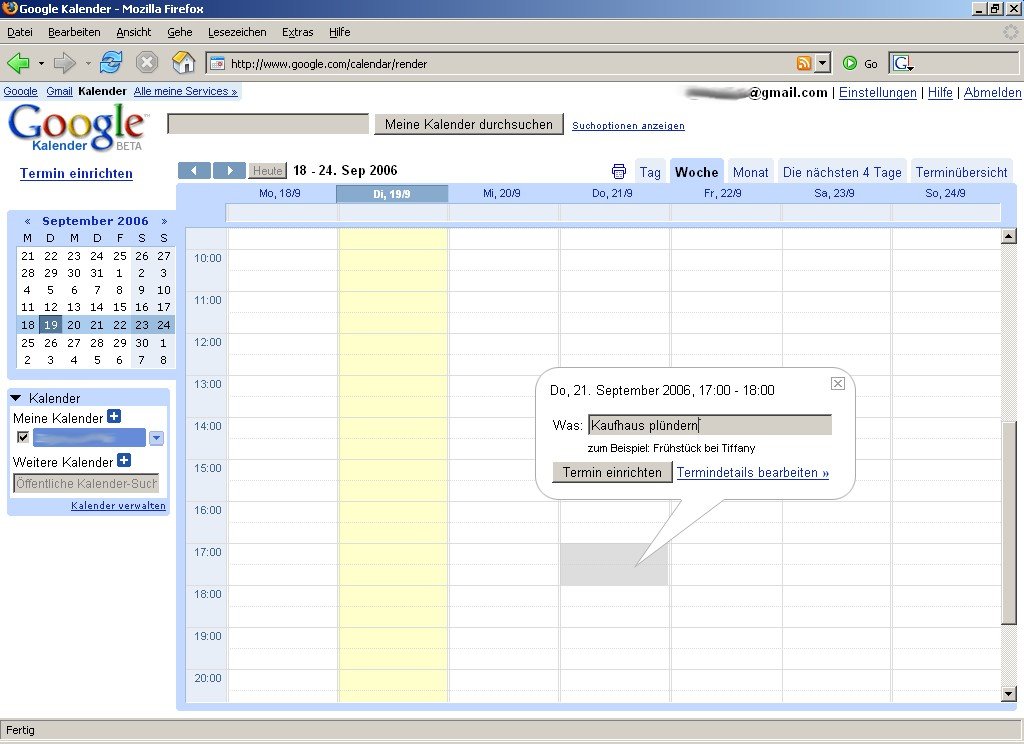Image resolution: width=1024 pixels, height=744 pixels.
Task: Click the grey Forward arrow button
Action: (x=64, y=63)
